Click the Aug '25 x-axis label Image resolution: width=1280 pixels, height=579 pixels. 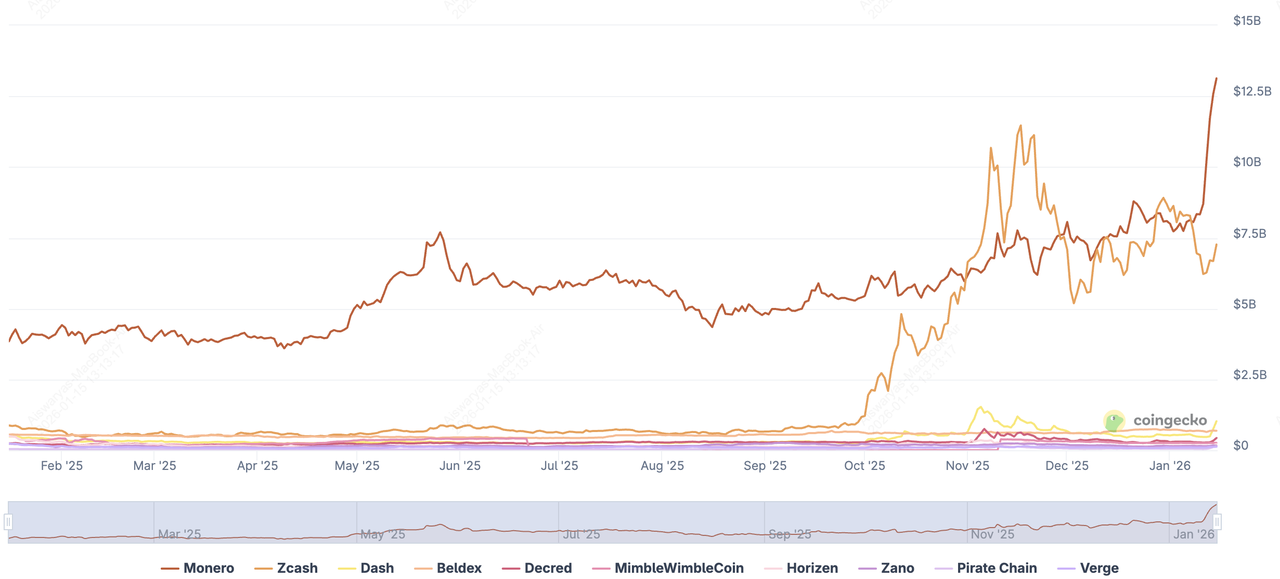coord(662,466)
